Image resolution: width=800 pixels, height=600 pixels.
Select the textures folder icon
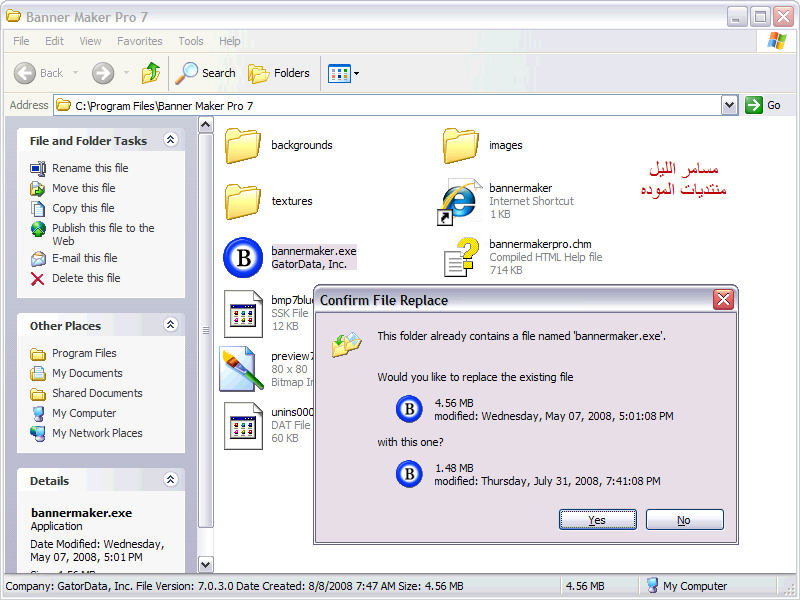pyautogui.click(x=242, y=202)
